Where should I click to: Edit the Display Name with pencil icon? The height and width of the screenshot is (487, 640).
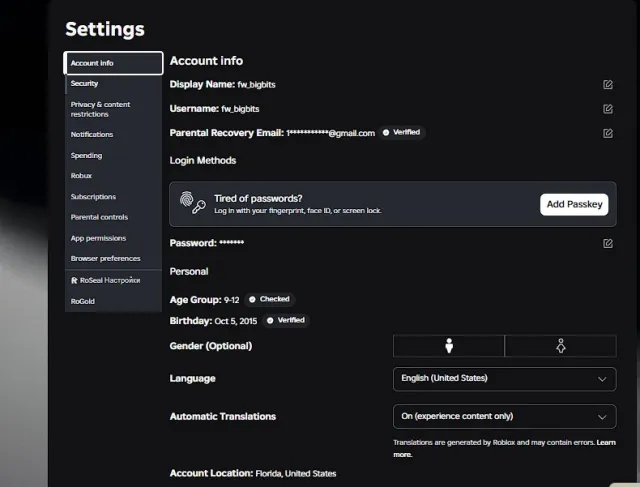click(608, 85)
